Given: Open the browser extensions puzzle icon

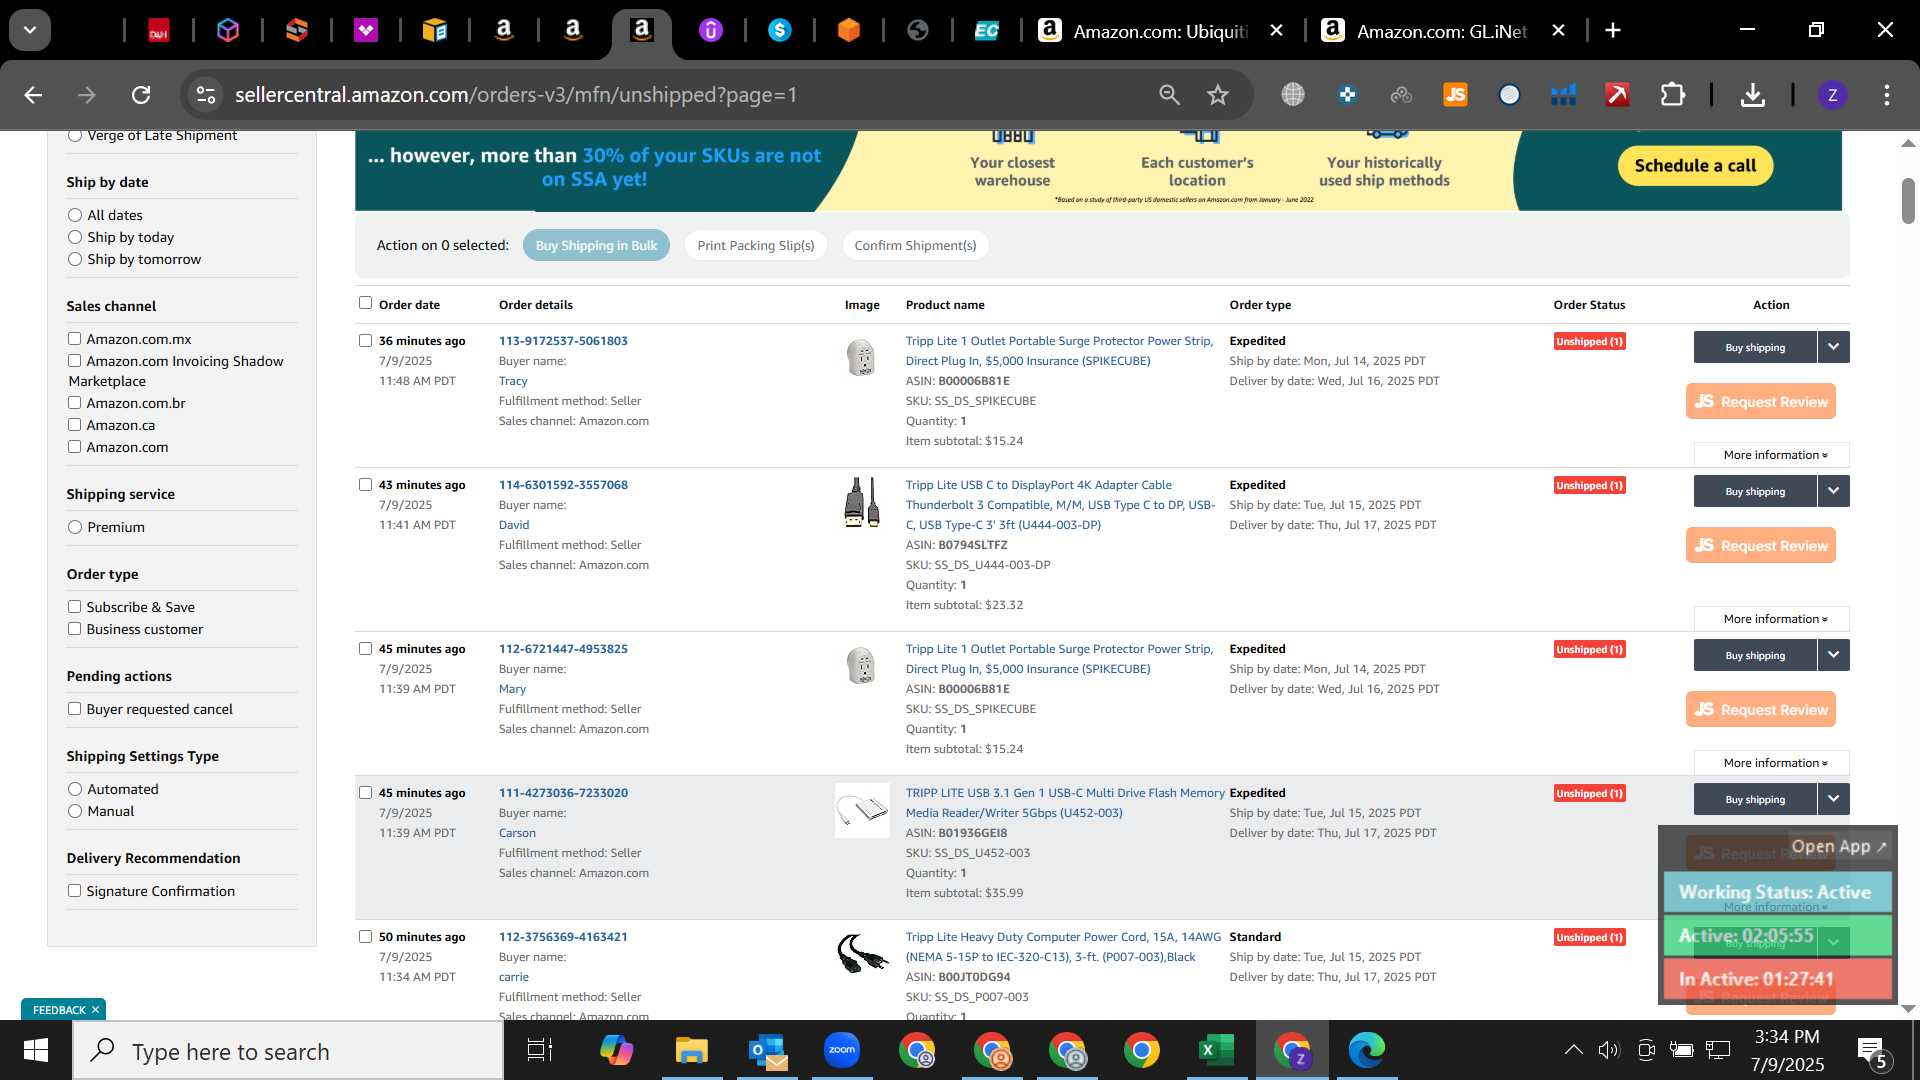Looking at the screenshot, I should pyautogui.click(x=1672, y=95).
